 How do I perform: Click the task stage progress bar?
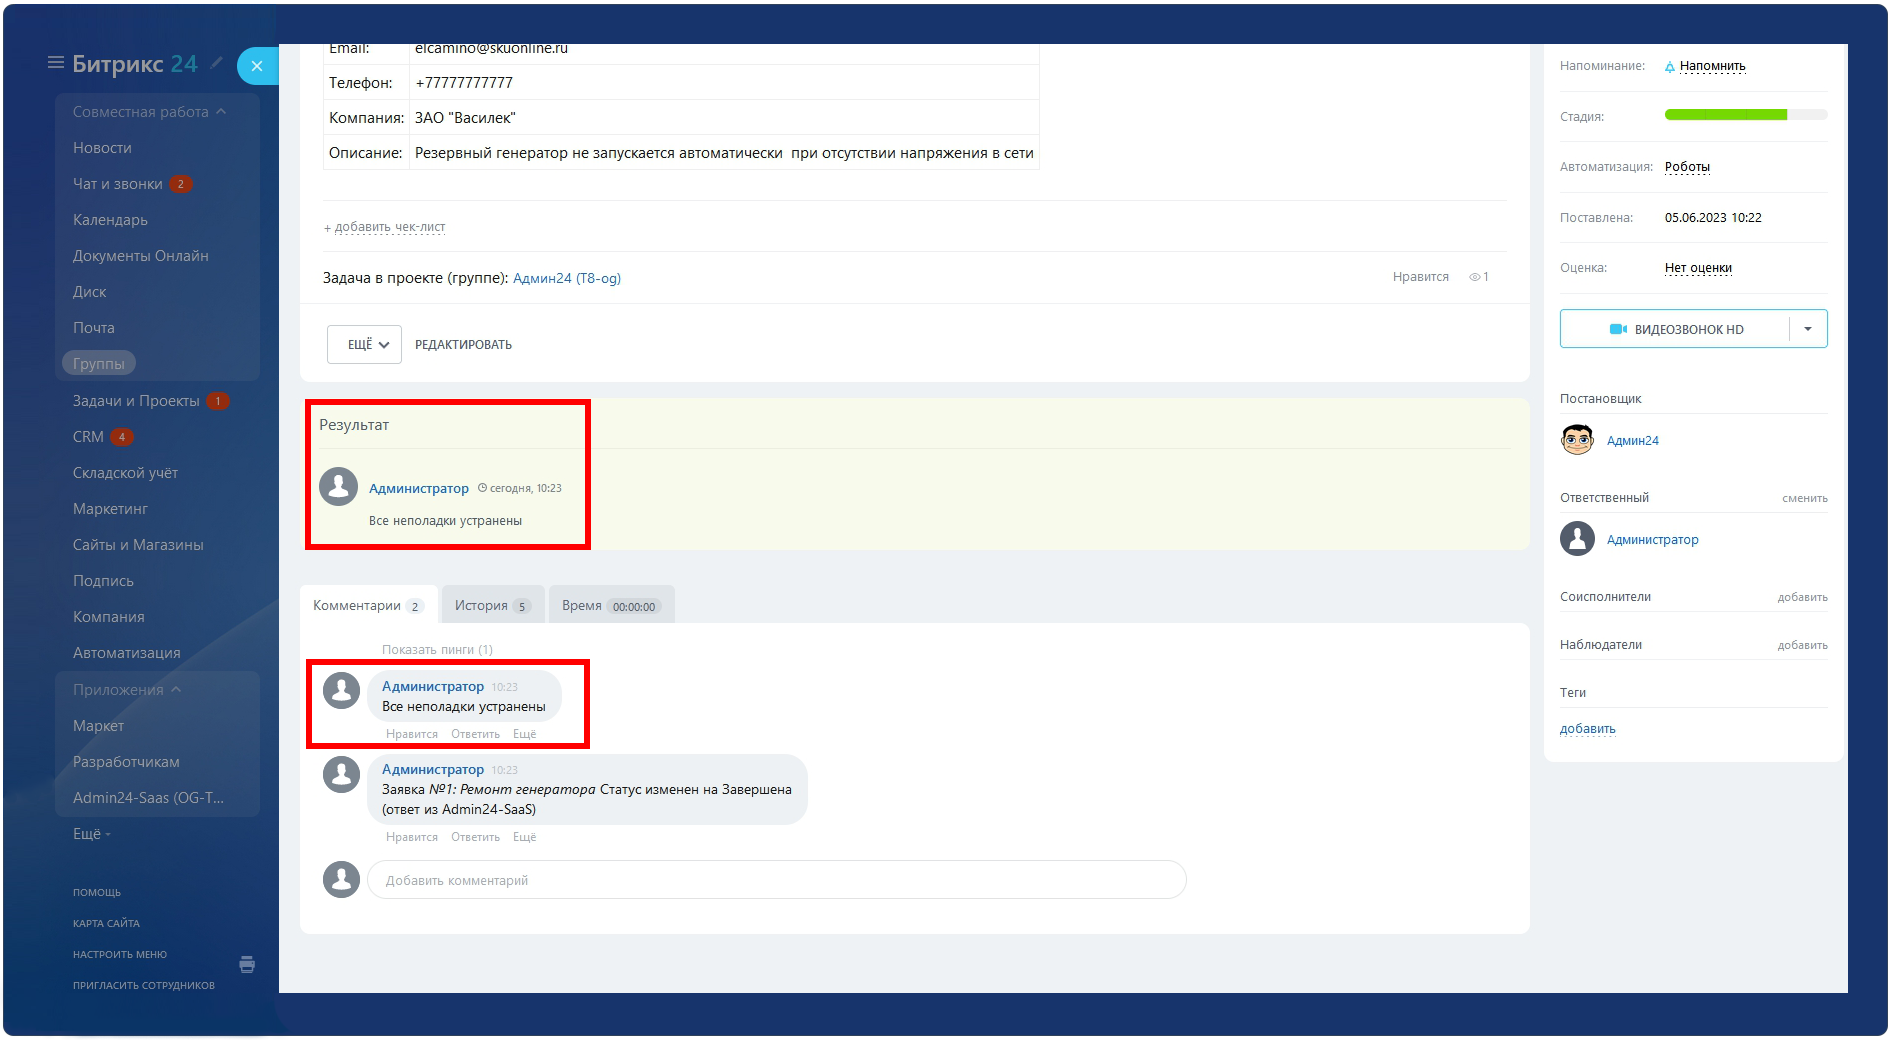point(1745,115)
